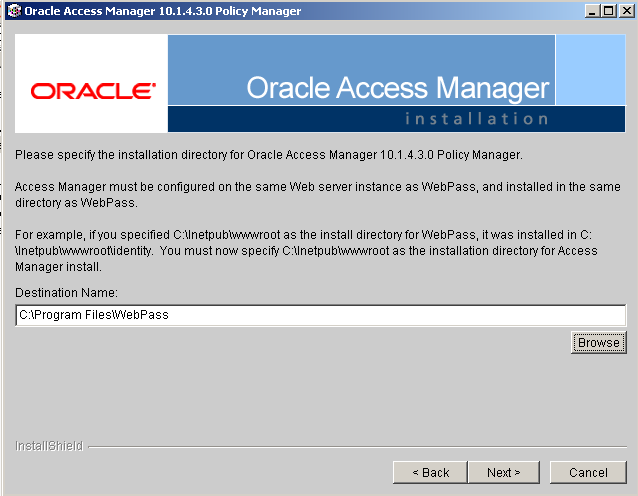Click the Oracle logo image
Image resolution: width=638 pixels, height=496 pixels.
click(93, 91)
